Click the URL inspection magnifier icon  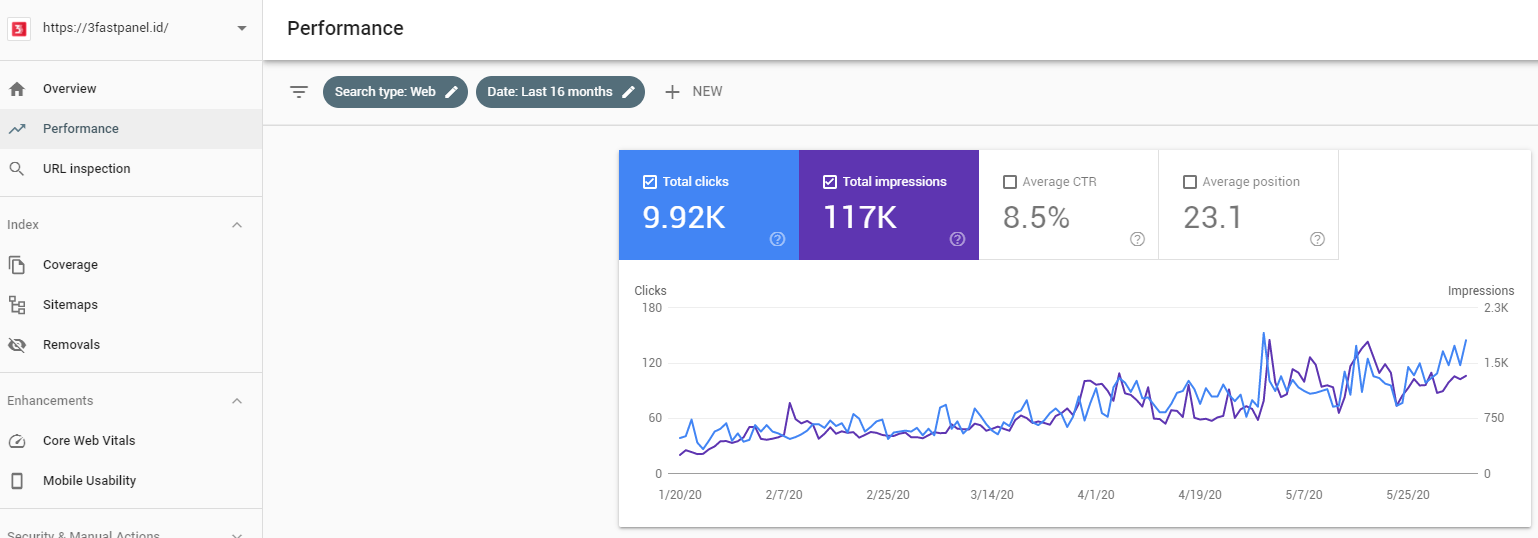point(17,169)
